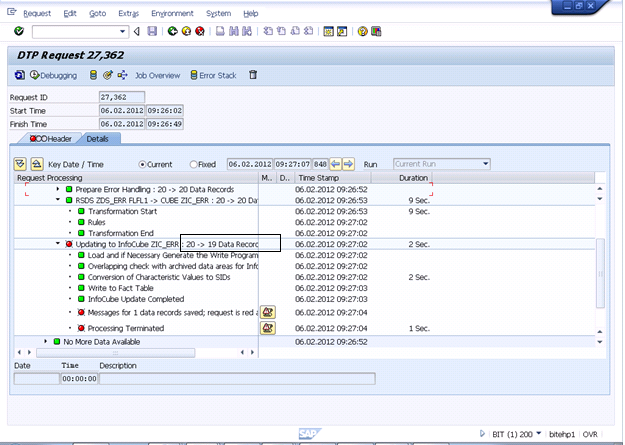This screenshot has height=445, width=625.
Task: Click the Previous Page icon
Action: coord(281,31)
